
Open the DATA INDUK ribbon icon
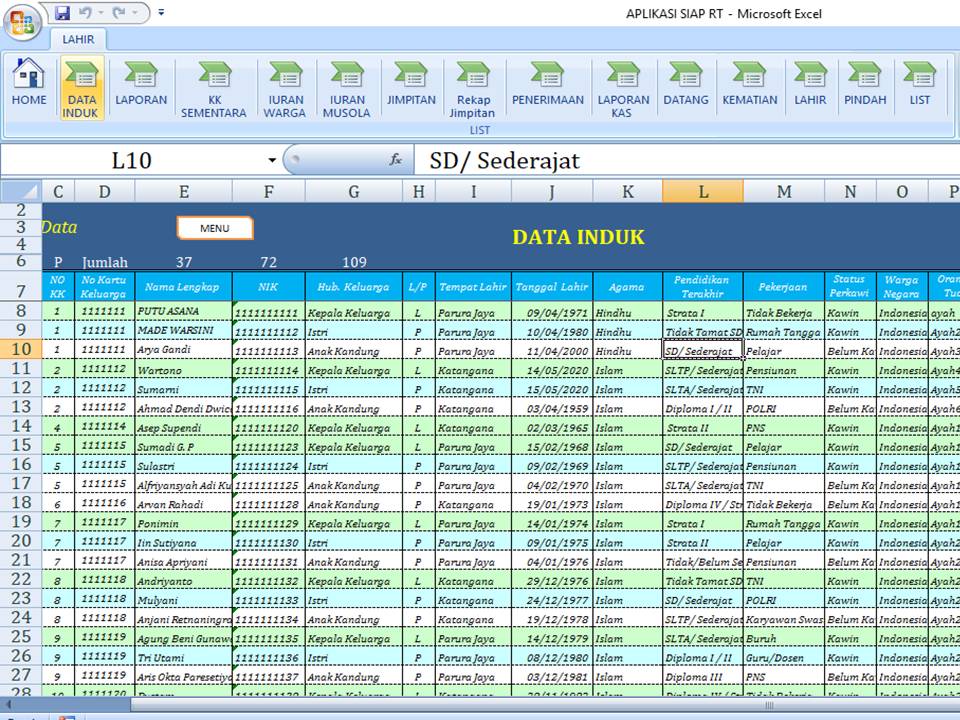tap(81, 88)
